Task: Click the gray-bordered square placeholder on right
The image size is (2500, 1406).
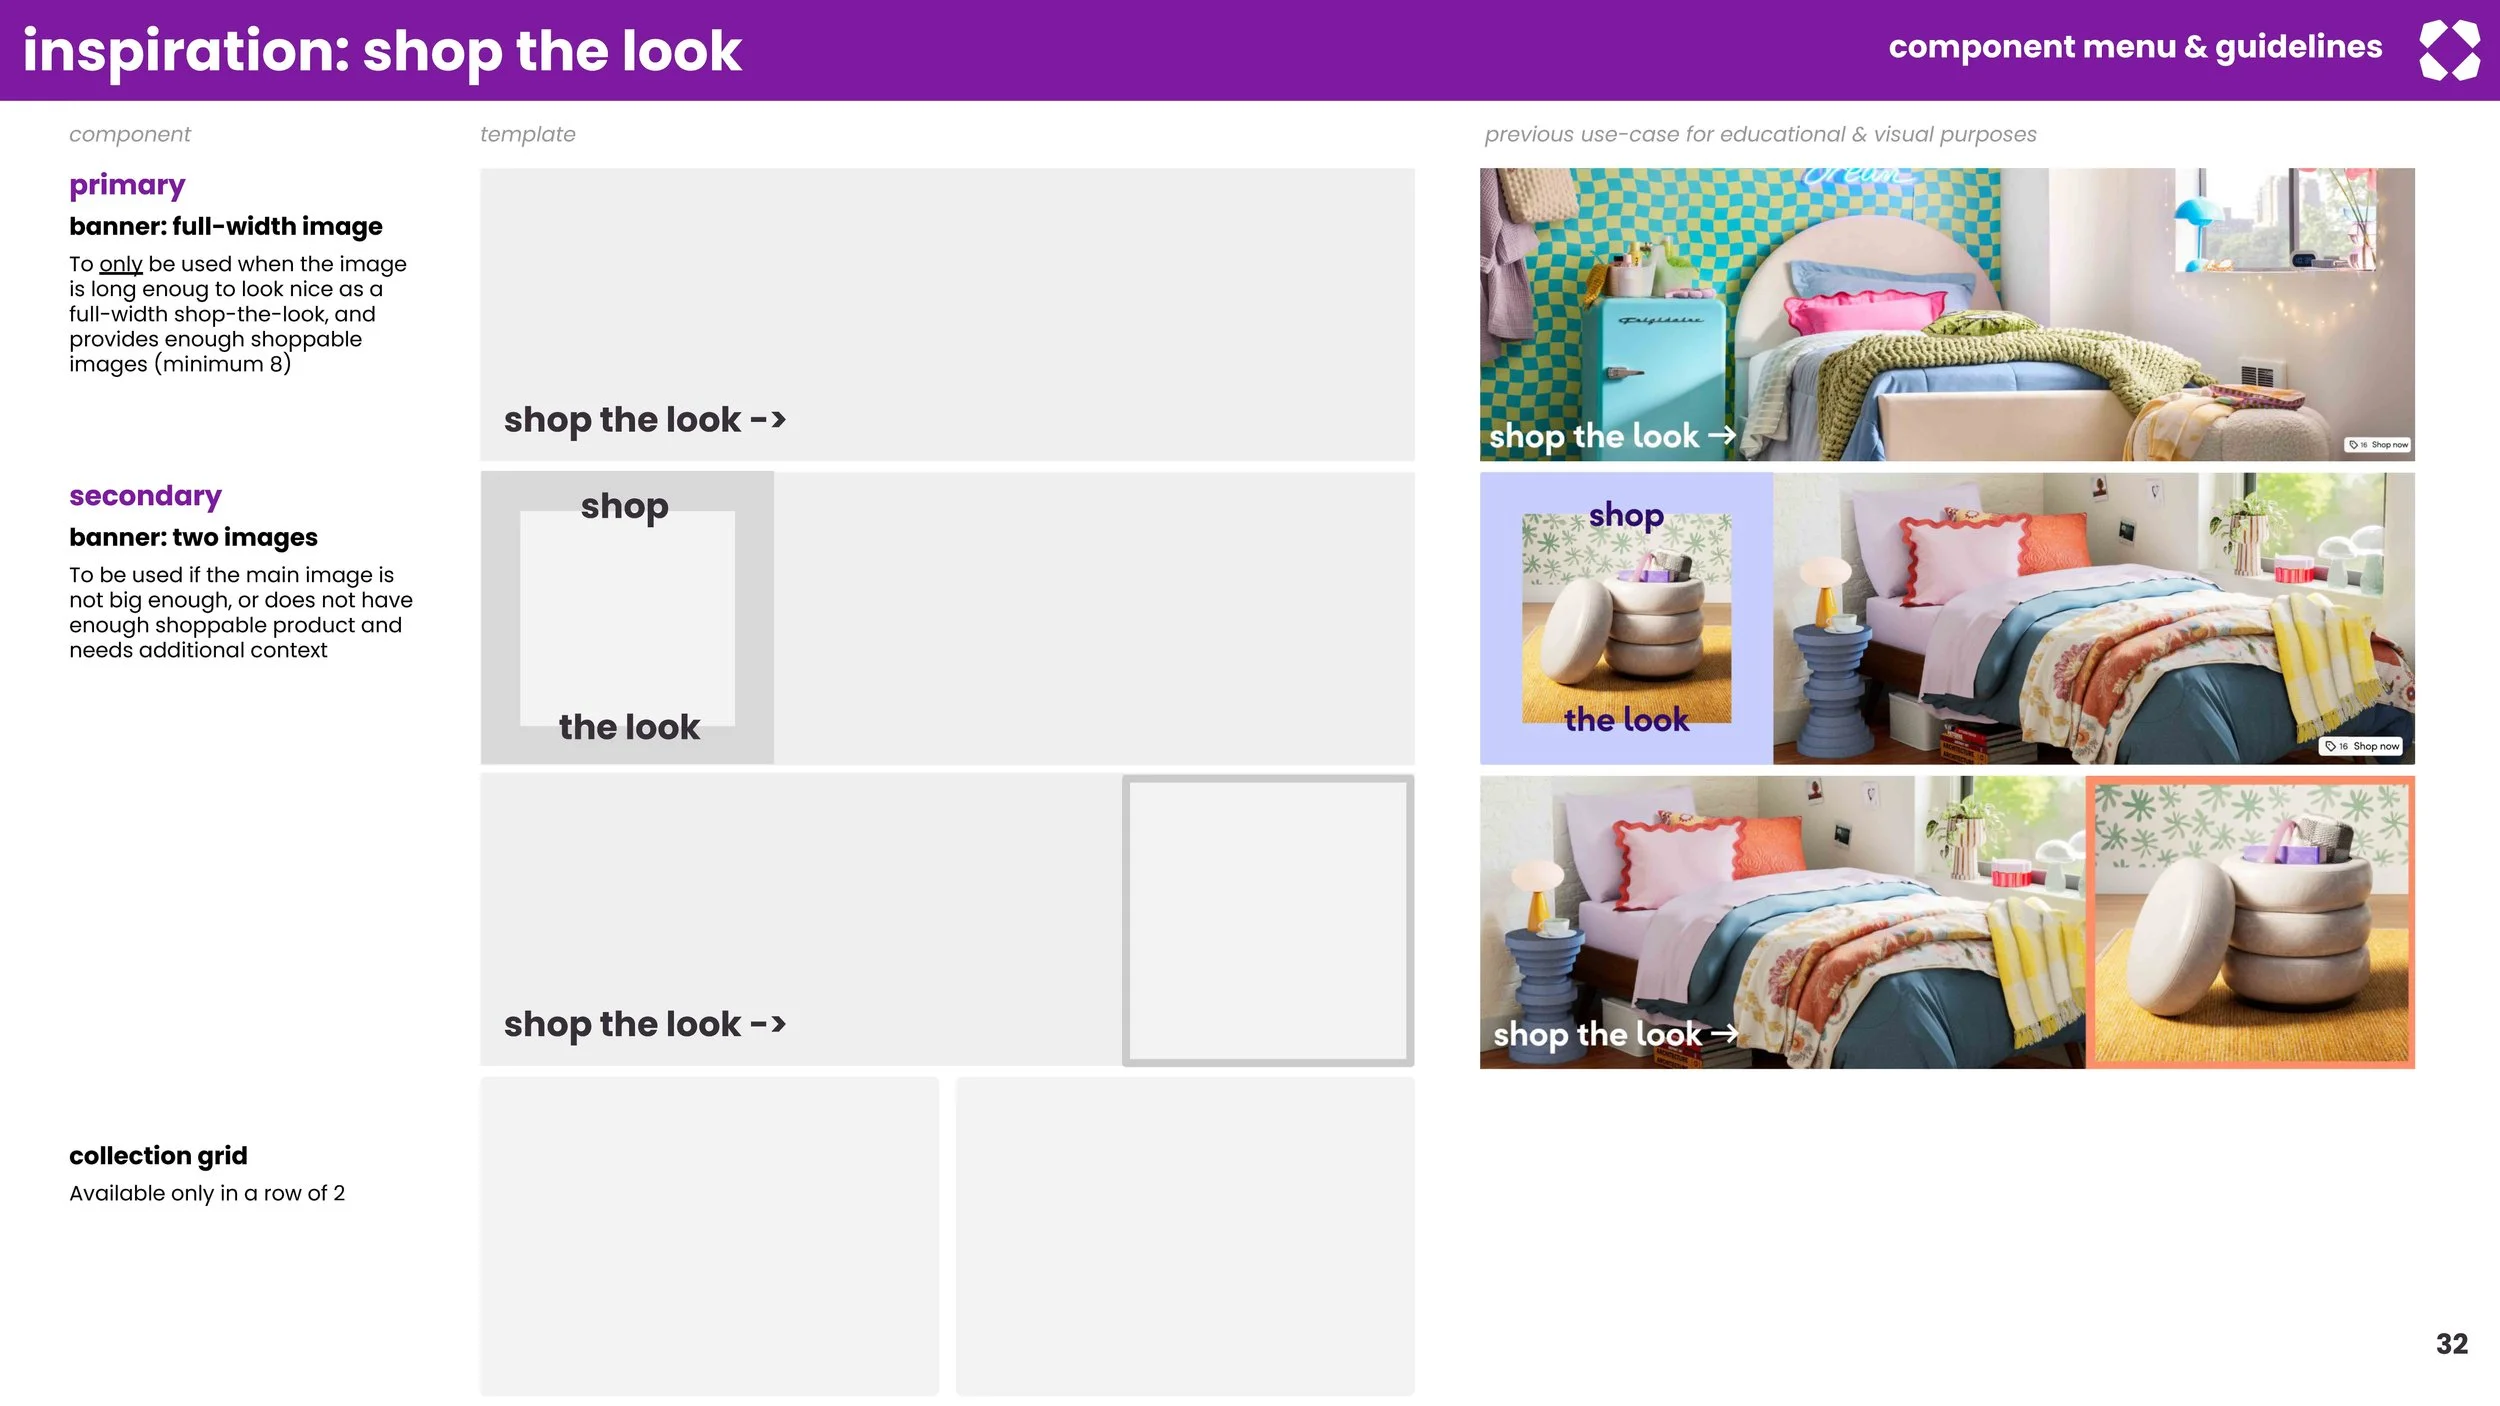Action: 1267,920
